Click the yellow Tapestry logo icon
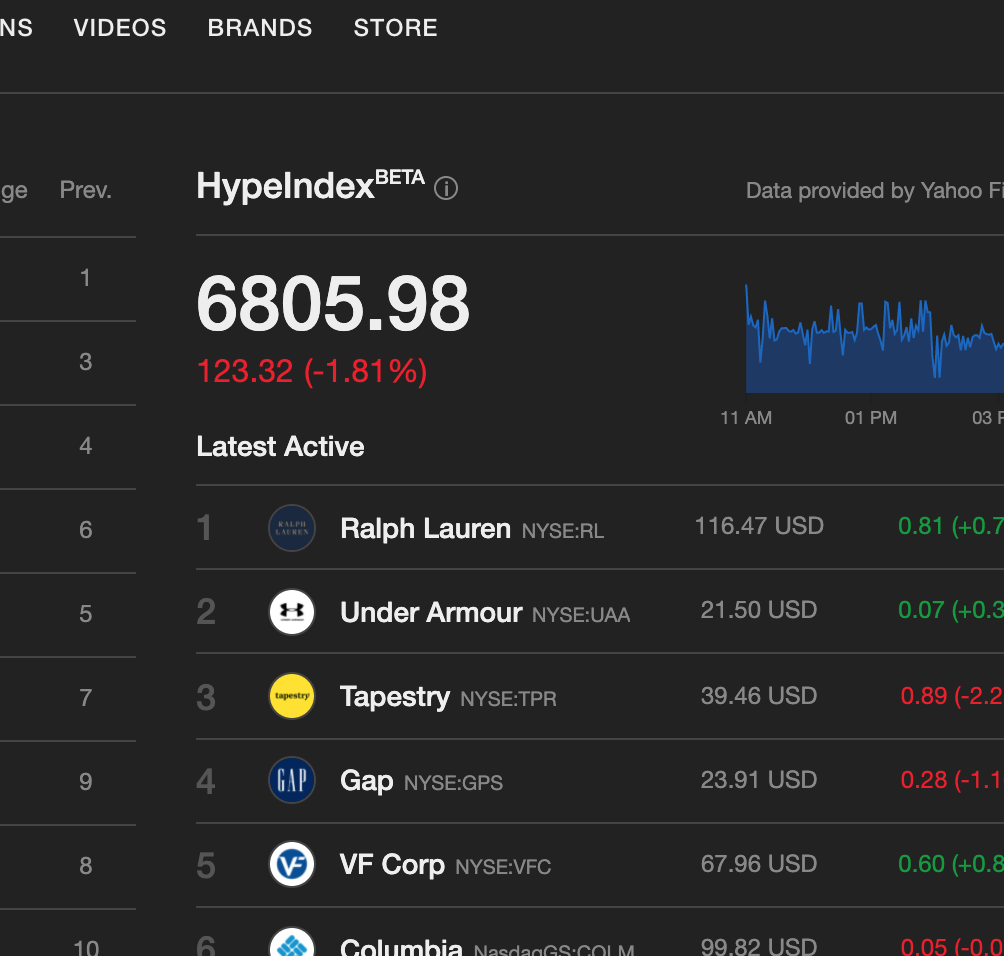 point(292,696)
